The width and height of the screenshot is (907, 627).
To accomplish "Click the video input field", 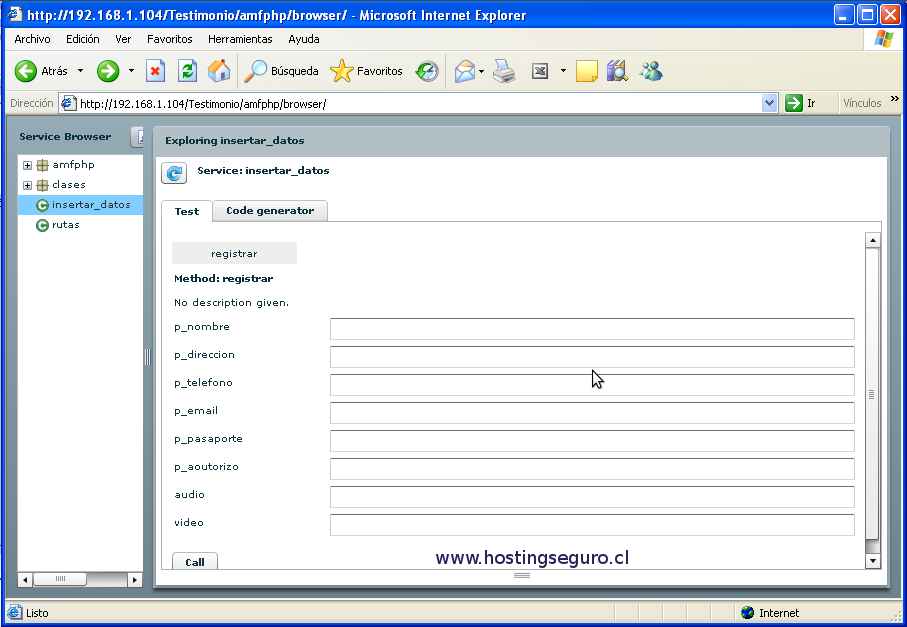I will click(592, 525).
